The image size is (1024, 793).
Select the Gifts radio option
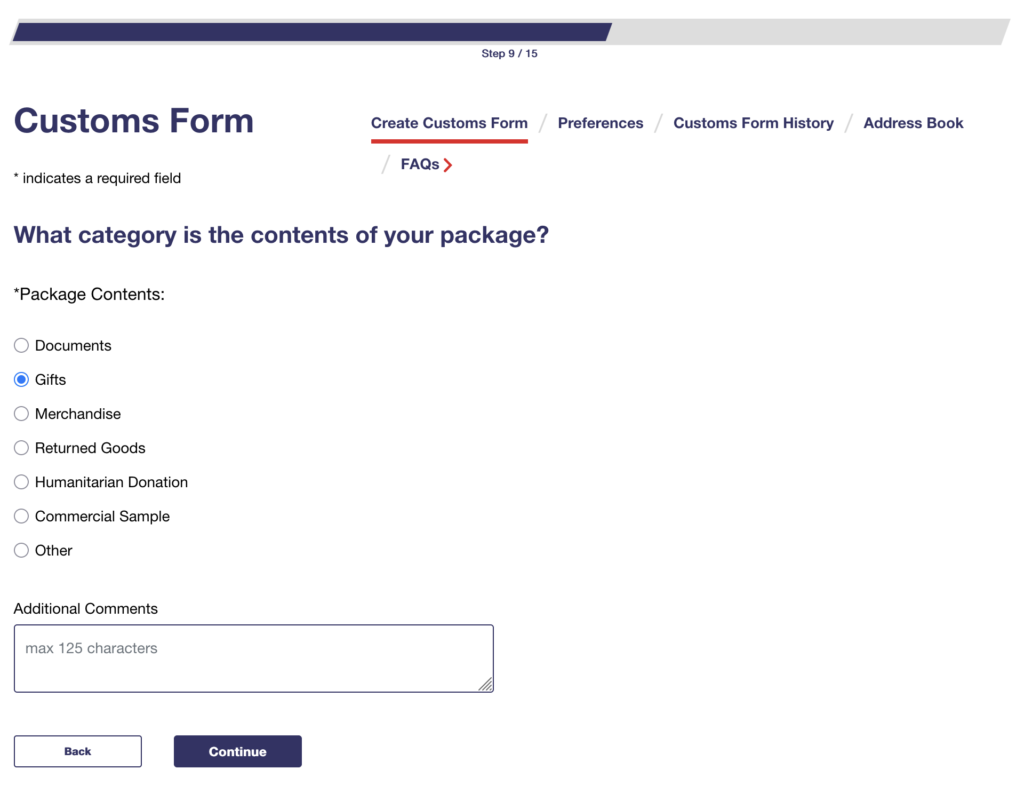[x=21, y=380]
